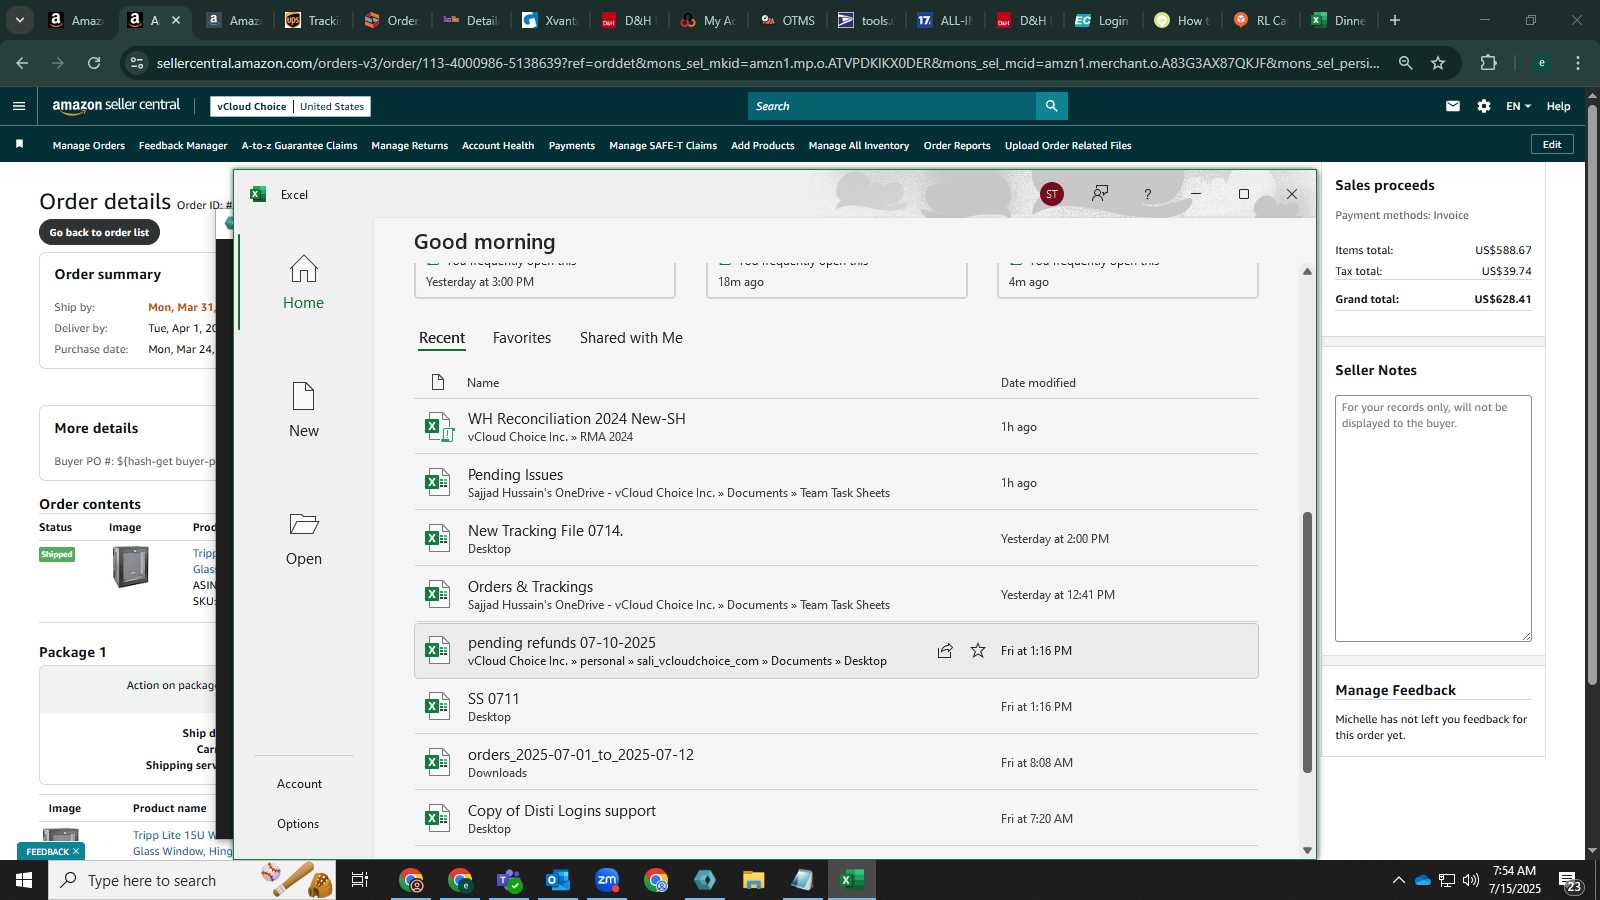Open Seller Central mail messages icon
Viewport: 1600px width, 900px height.
point(1453,106)
